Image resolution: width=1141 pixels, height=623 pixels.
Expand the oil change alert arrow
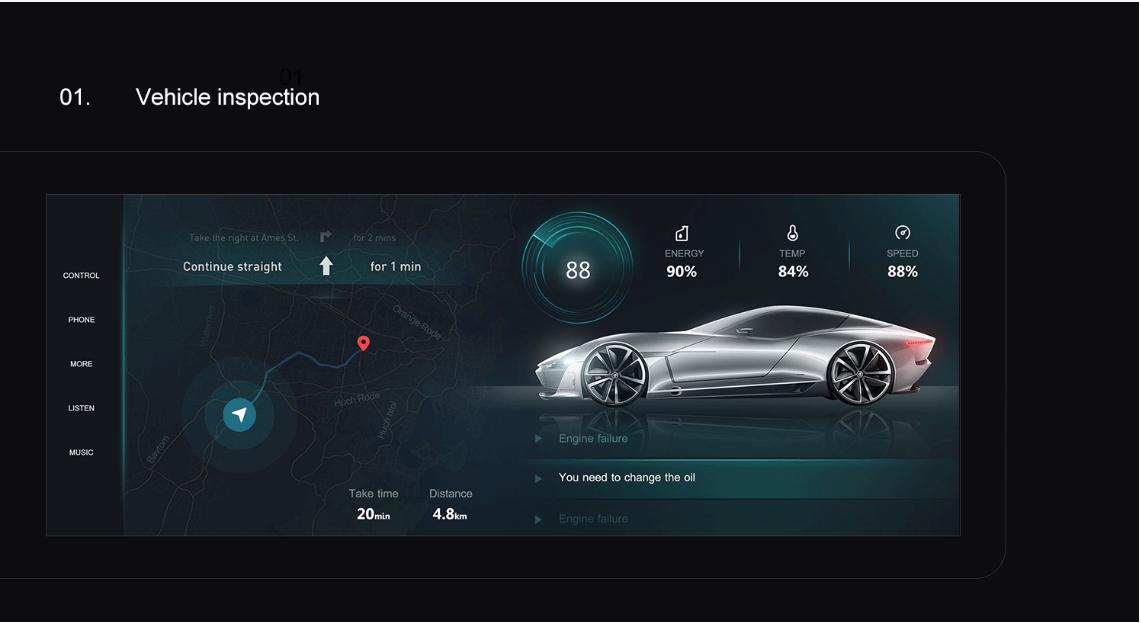[x=538, y=478]
